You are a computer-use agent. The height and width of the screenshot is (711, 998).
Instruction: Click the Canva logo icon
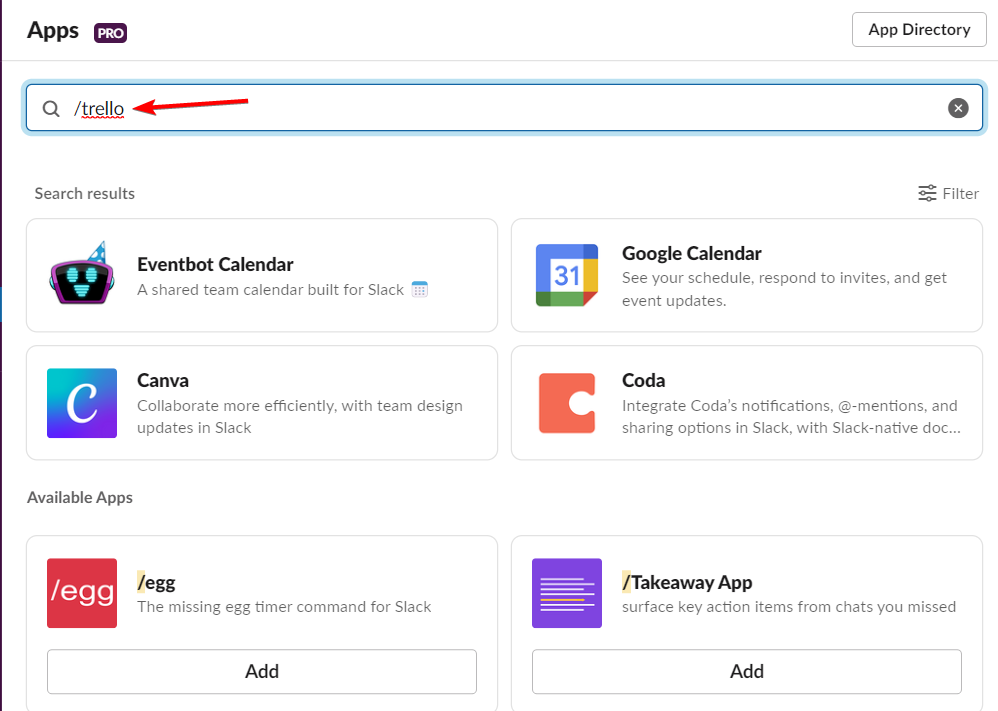coord(82,403)
